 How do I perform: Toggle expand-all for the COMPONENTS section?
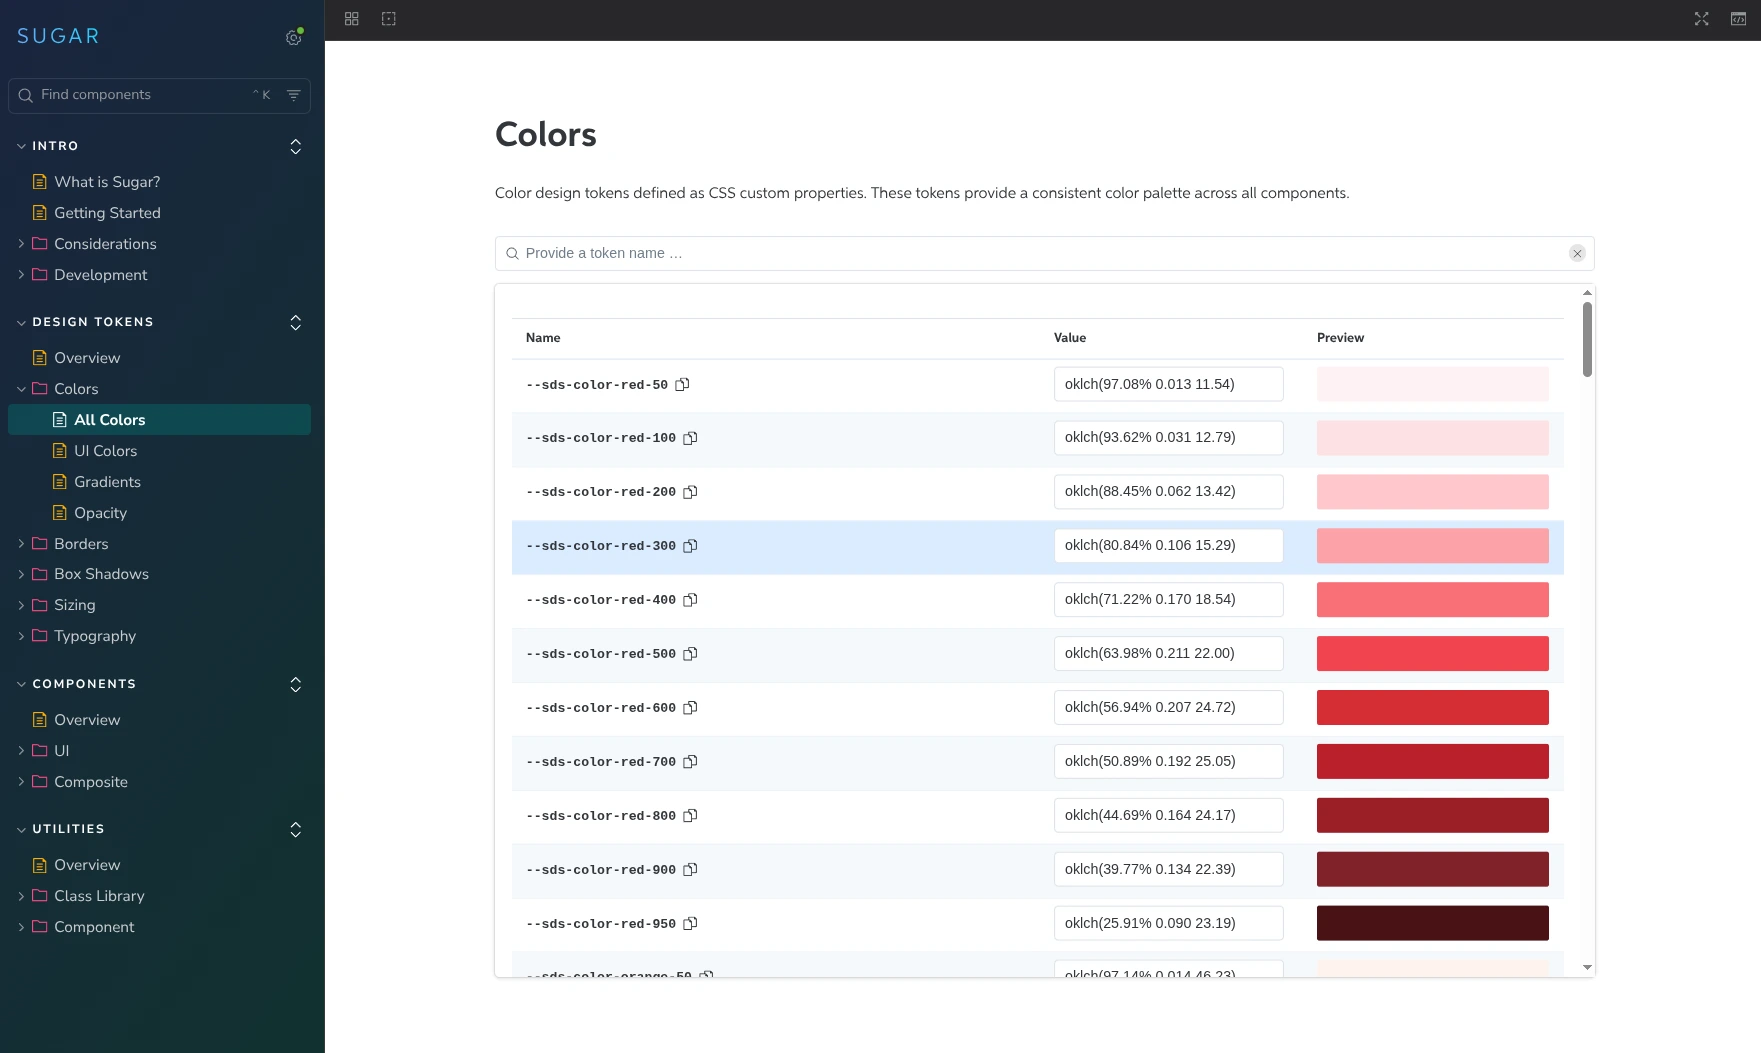[x=296, y=685]
